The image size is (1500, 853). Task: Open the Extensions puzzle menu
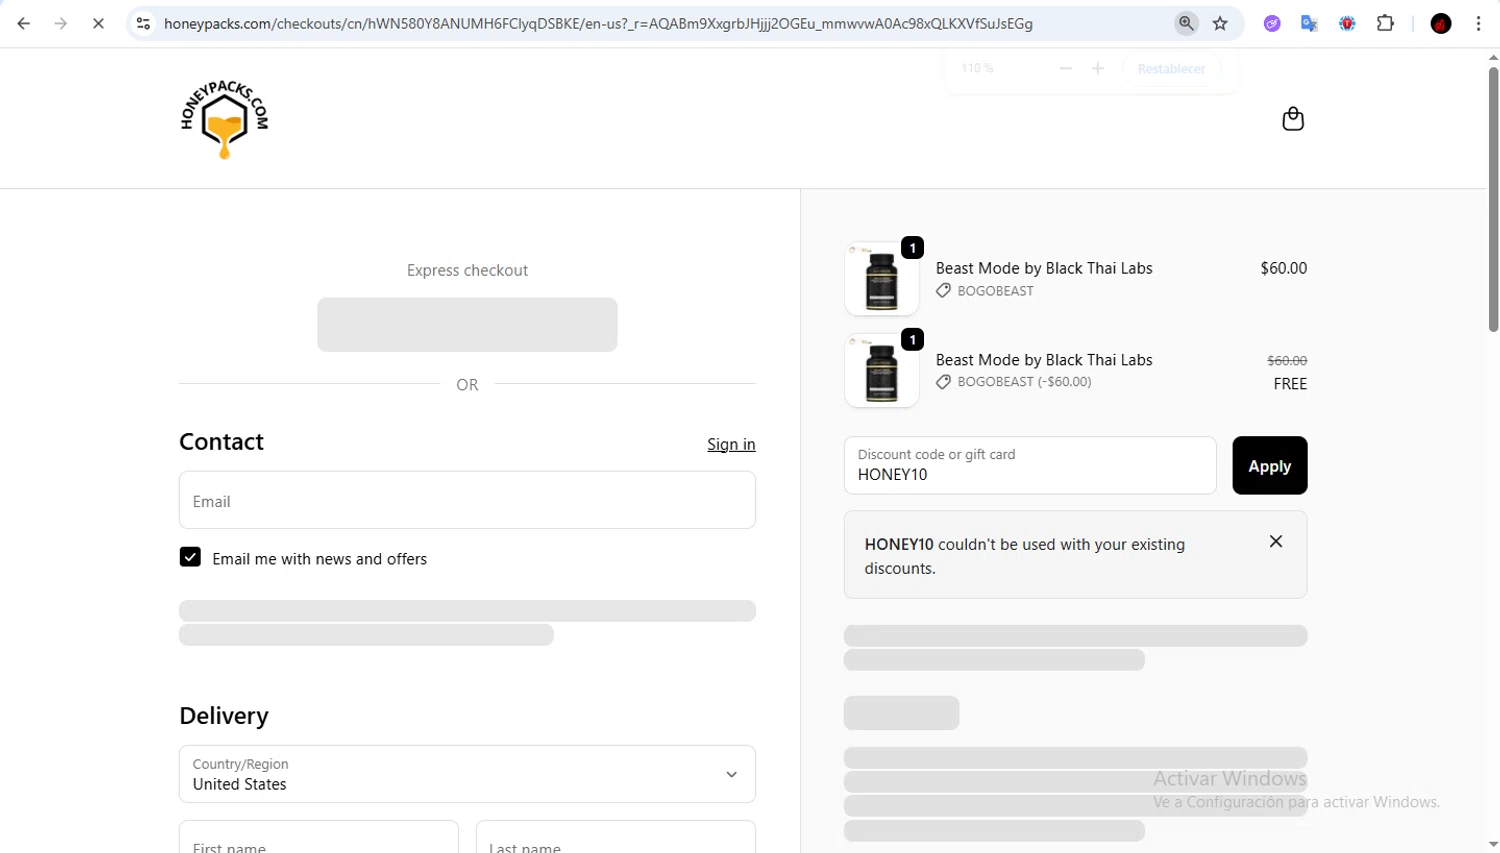(x=1385, y=23)
